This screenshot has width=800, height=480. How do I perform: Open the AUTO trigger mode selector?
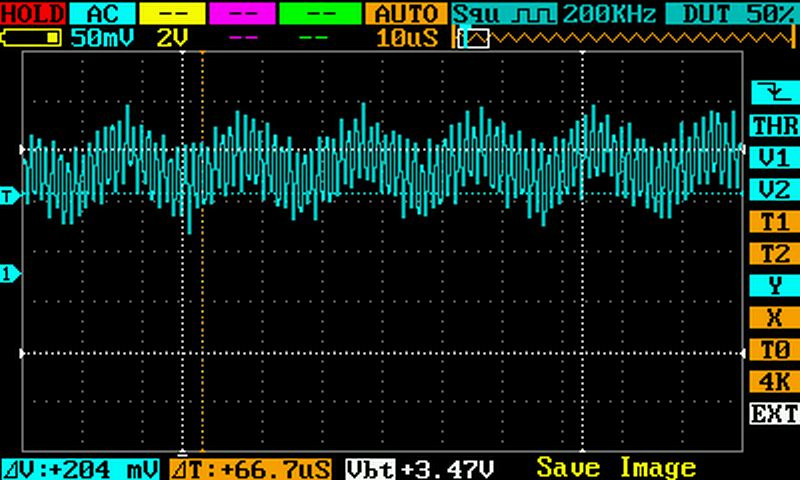(x=406, y=14)
